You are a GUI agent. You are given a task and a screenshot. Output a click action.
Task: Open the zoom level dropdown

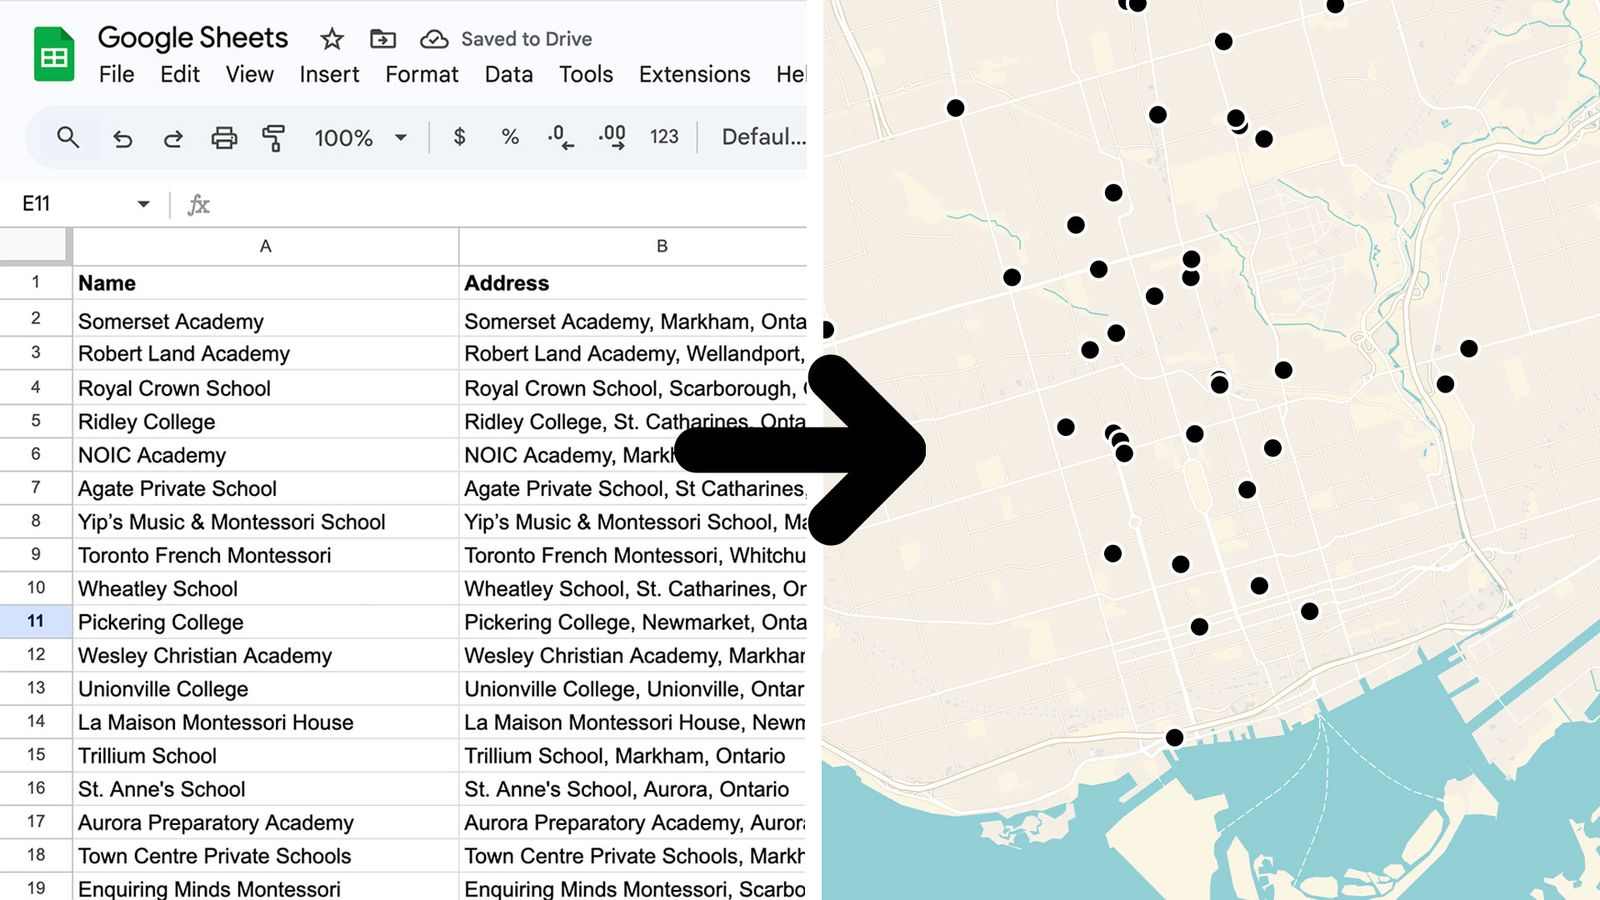pos(360,138)
